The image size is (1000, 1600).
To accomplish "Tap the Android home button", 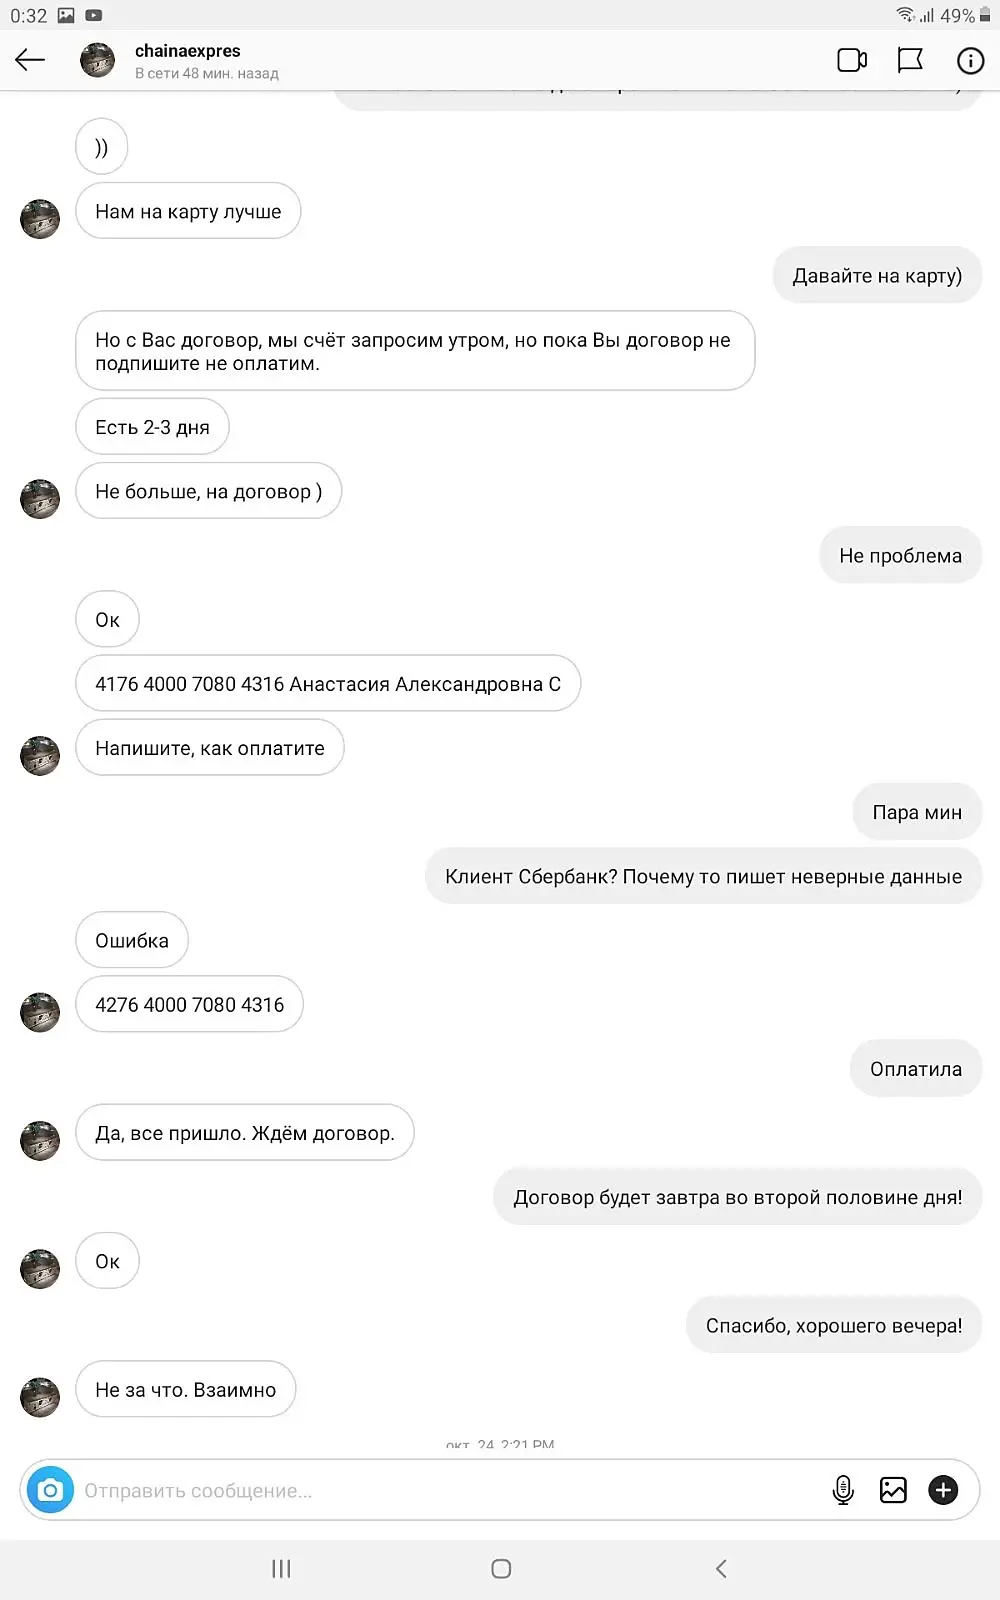I will pyautogui.click(x=501, y=1568).
